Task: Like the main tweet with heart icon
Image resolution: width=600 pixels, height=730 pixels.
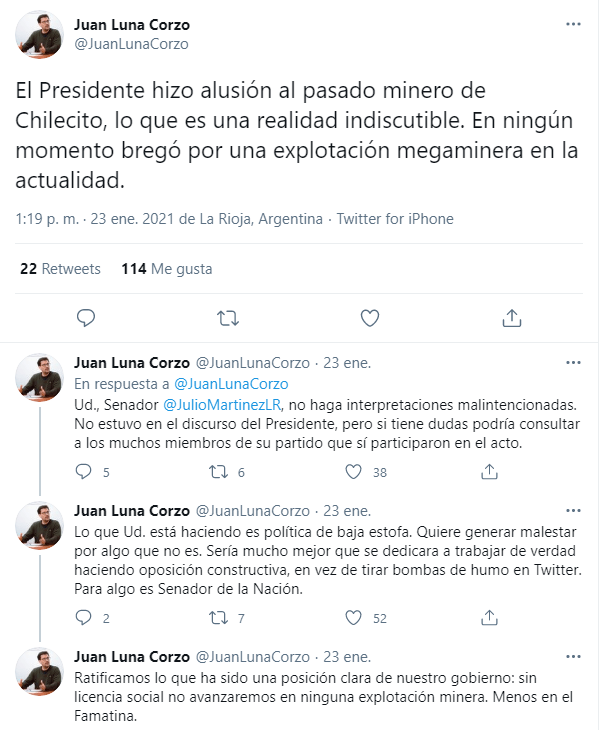Action: click(370, 318)
